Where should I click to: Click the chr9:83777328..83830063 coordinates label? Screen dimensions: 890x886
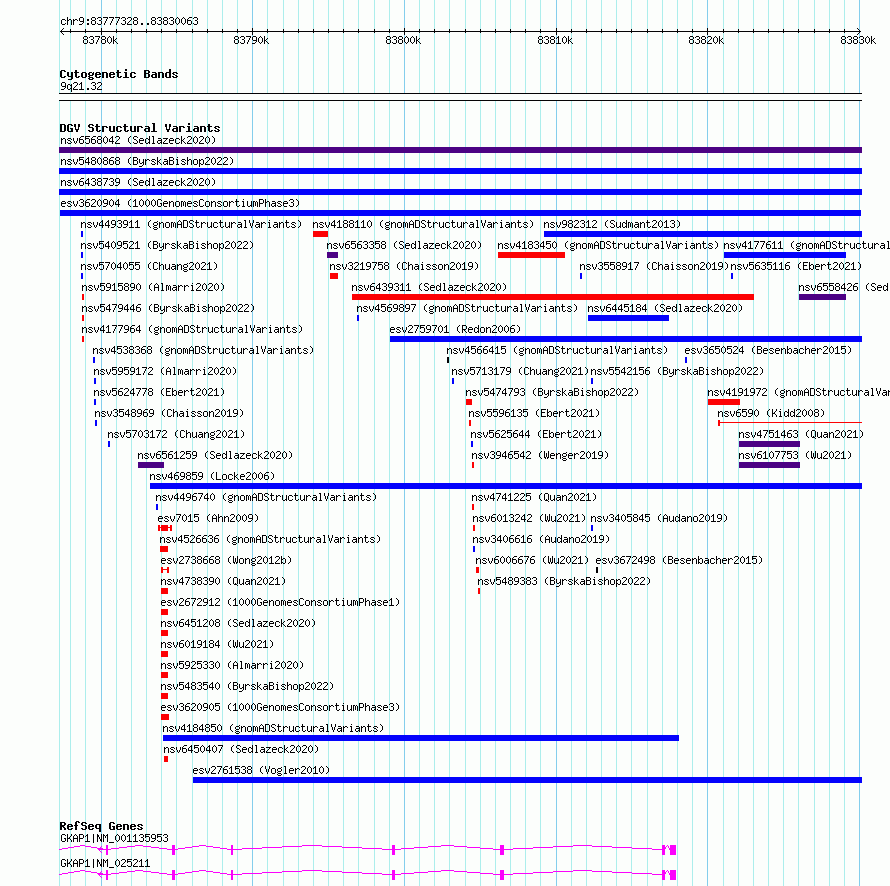(x=129, y=21)
